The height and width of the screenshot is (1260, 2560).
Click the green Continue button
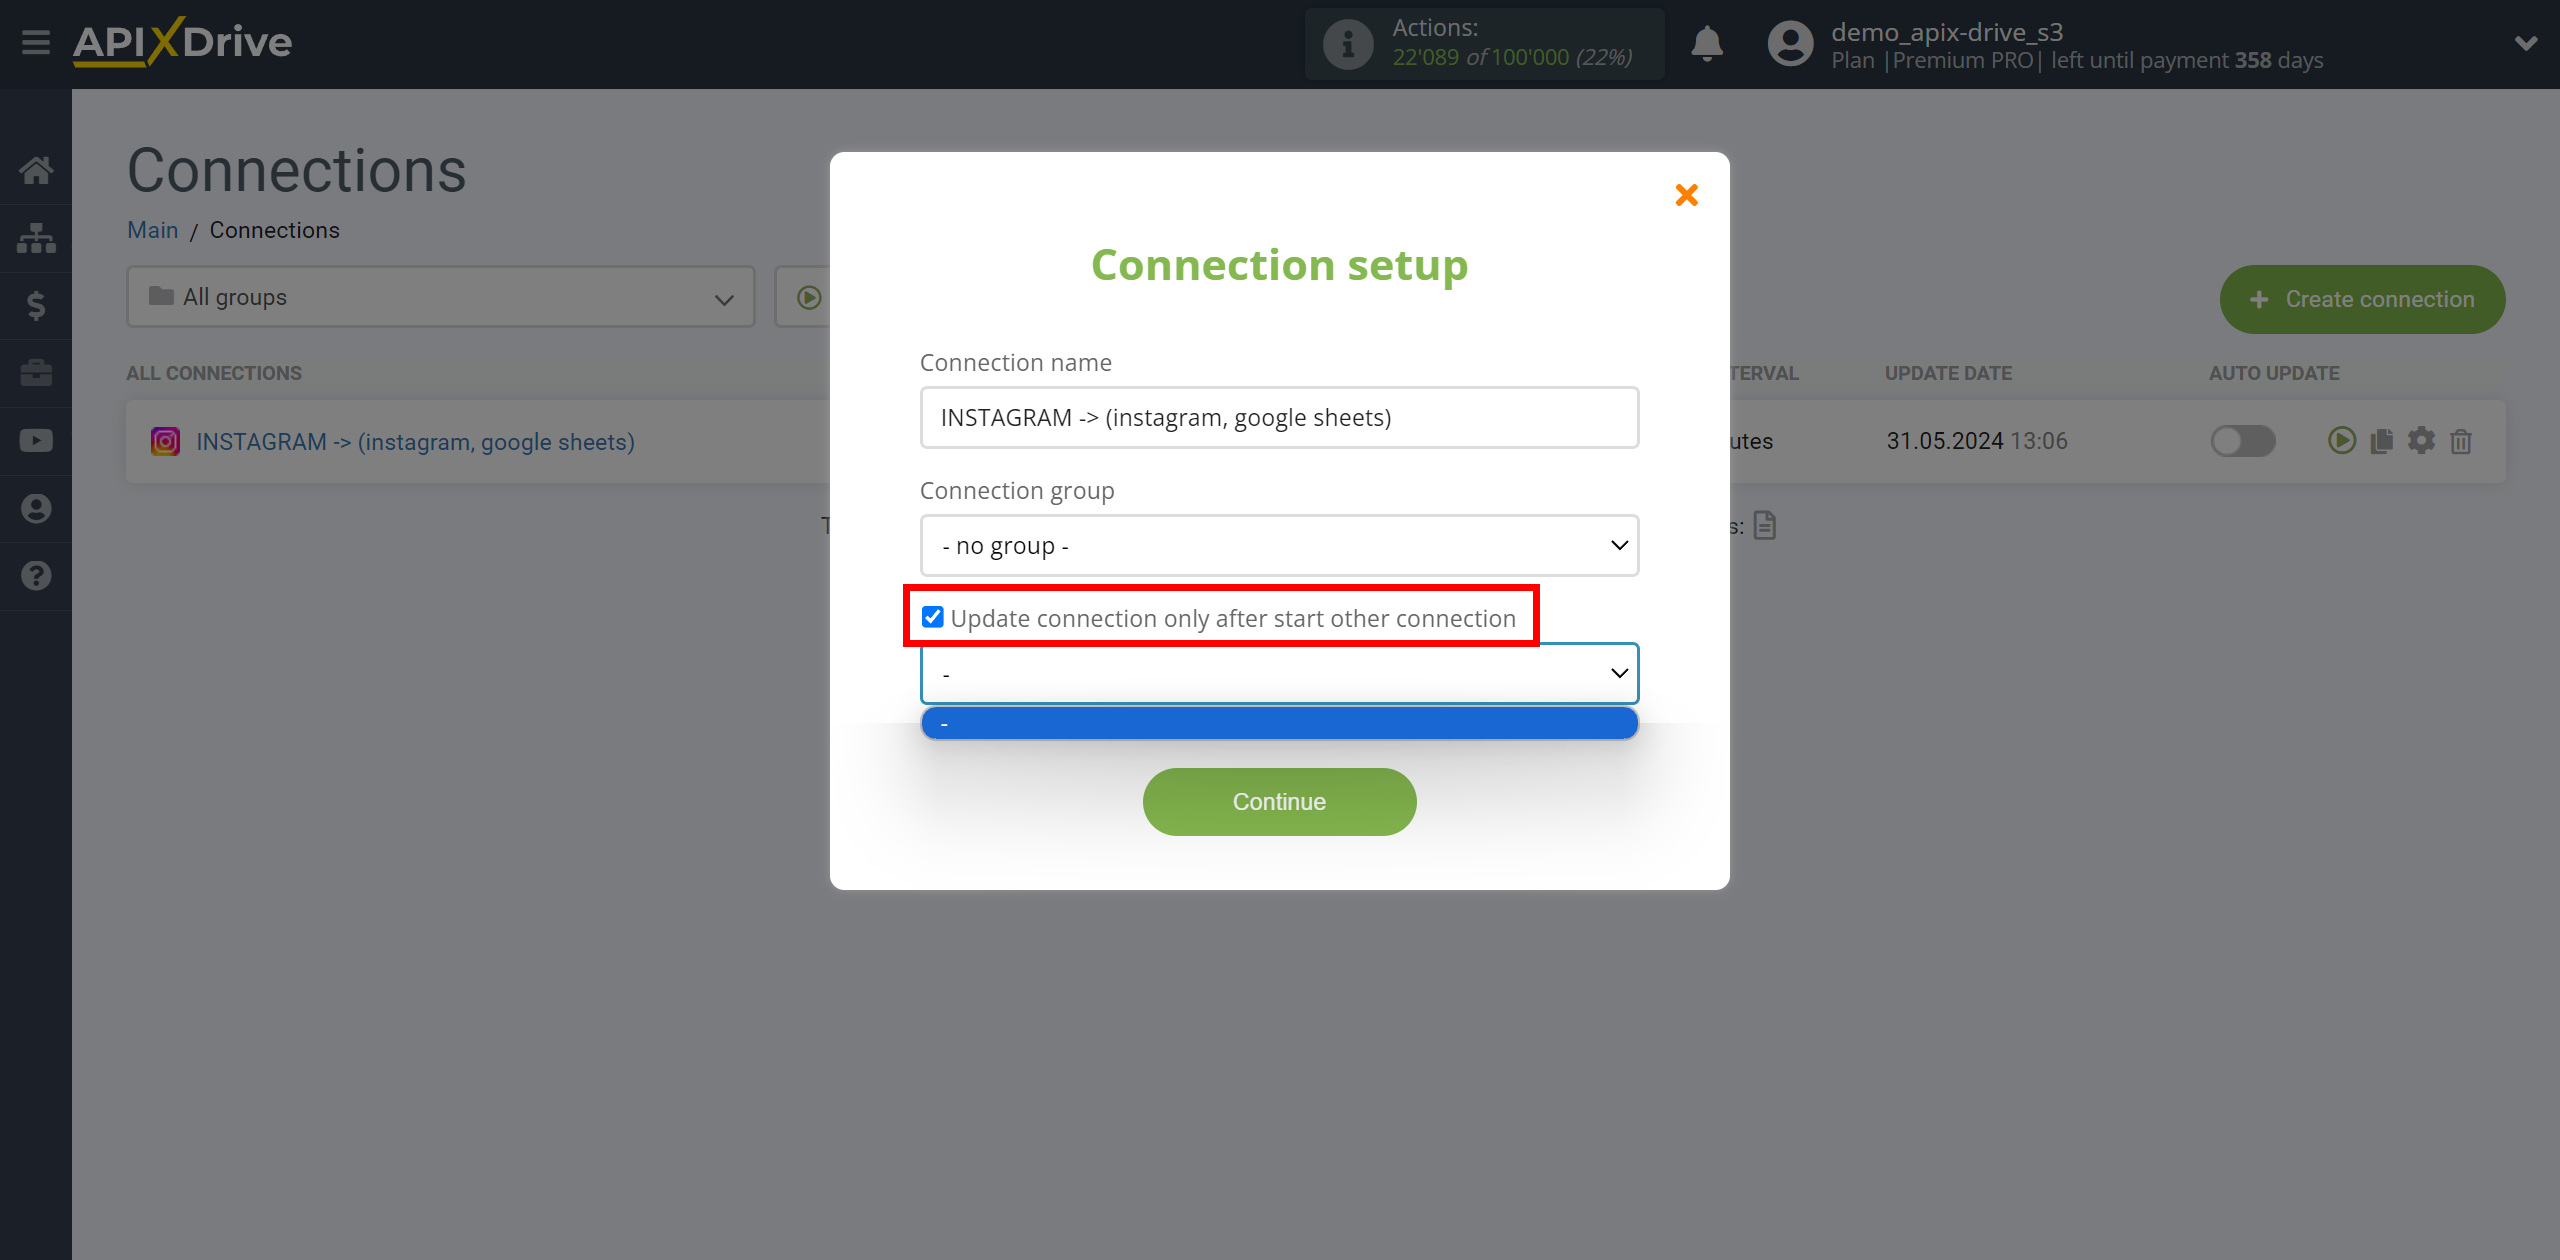click(x=1280, y=800)
